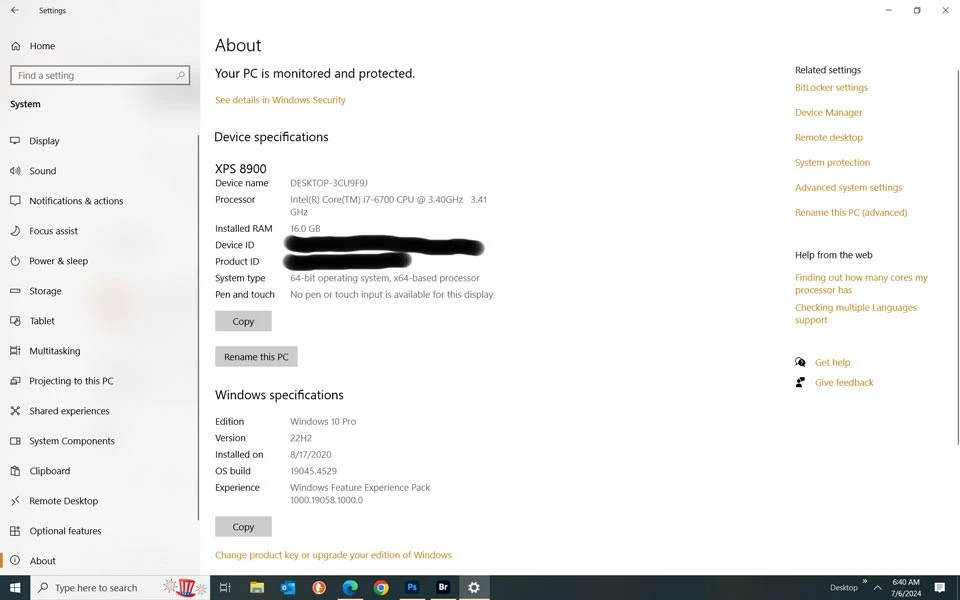Click the Give feedback person icon
This screenshot has height=600, width=960.
[x=800, y=383]
